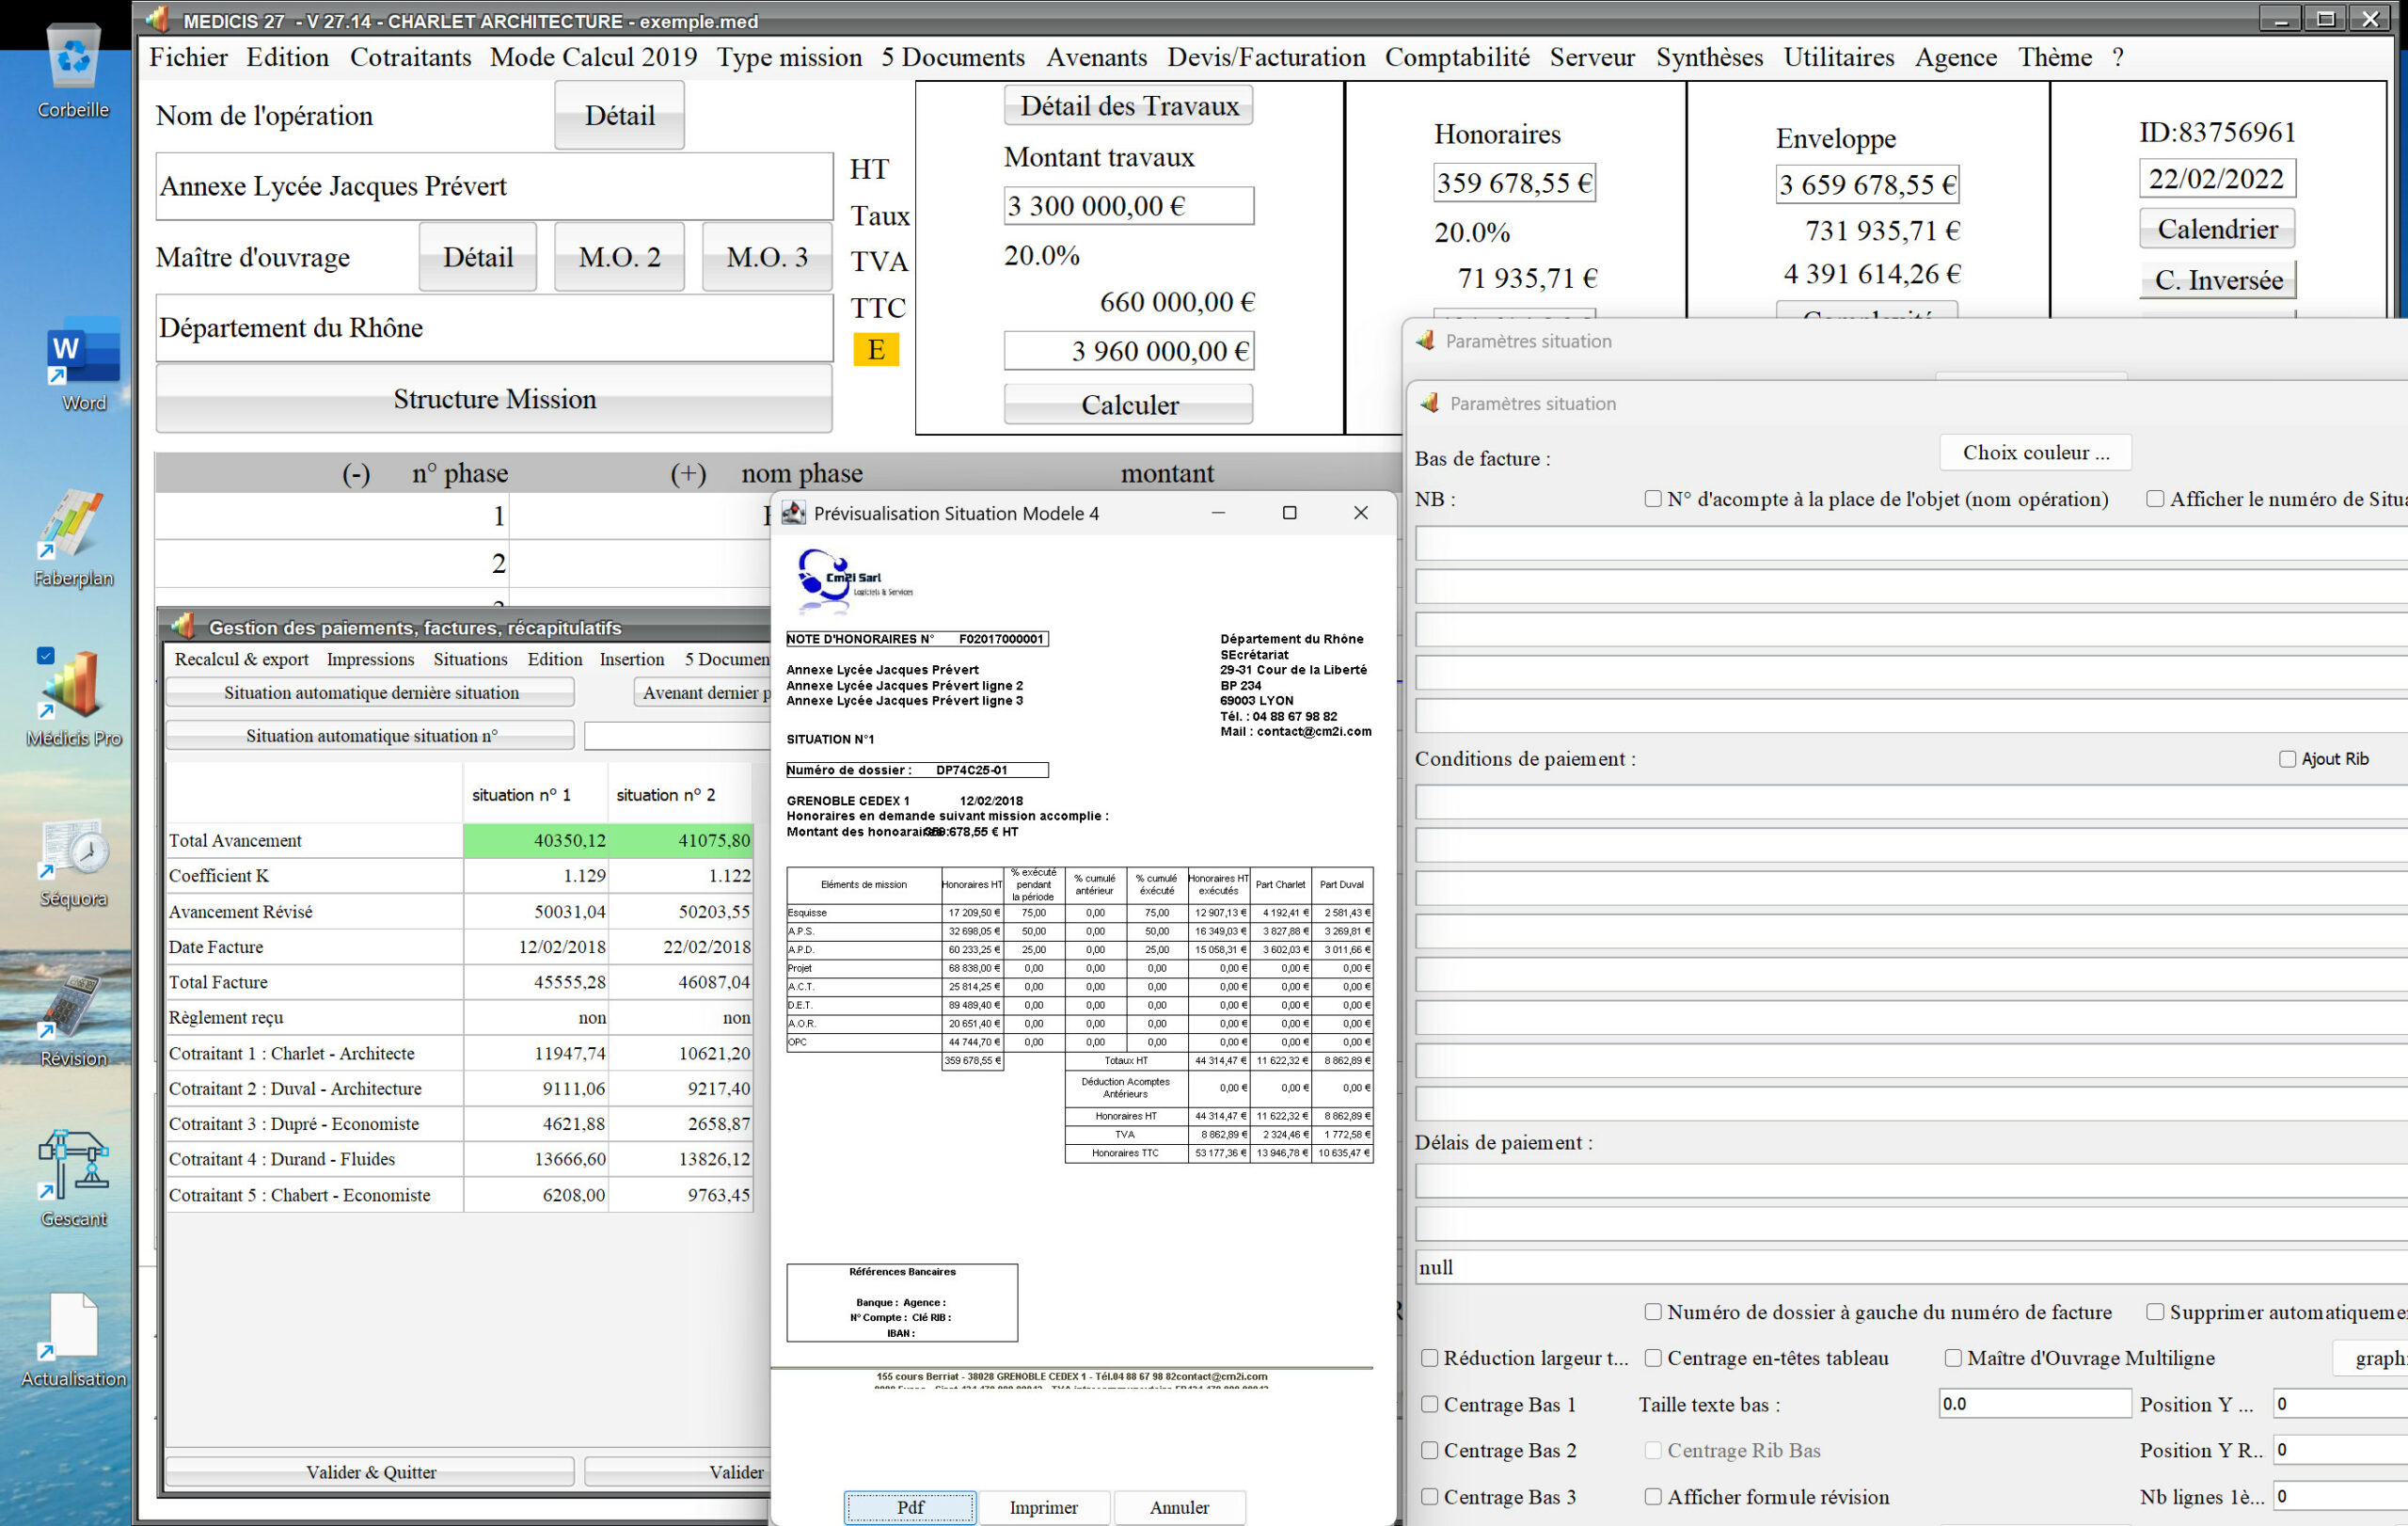Launch the Faberplan desktop icon
2408x1526 pixels.
pos(73,525)
